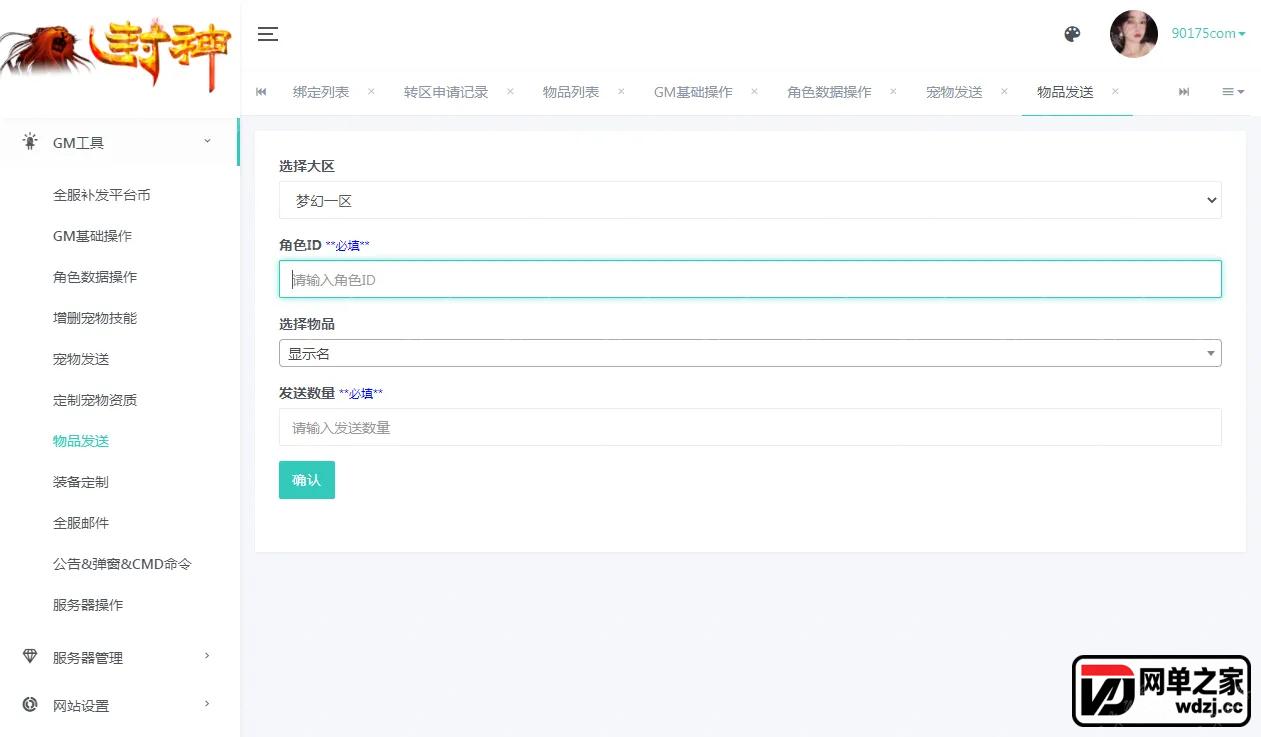Open 服务器操作 in the sidebar
This screenshot has height=737, width=1261.
(88, 605)
